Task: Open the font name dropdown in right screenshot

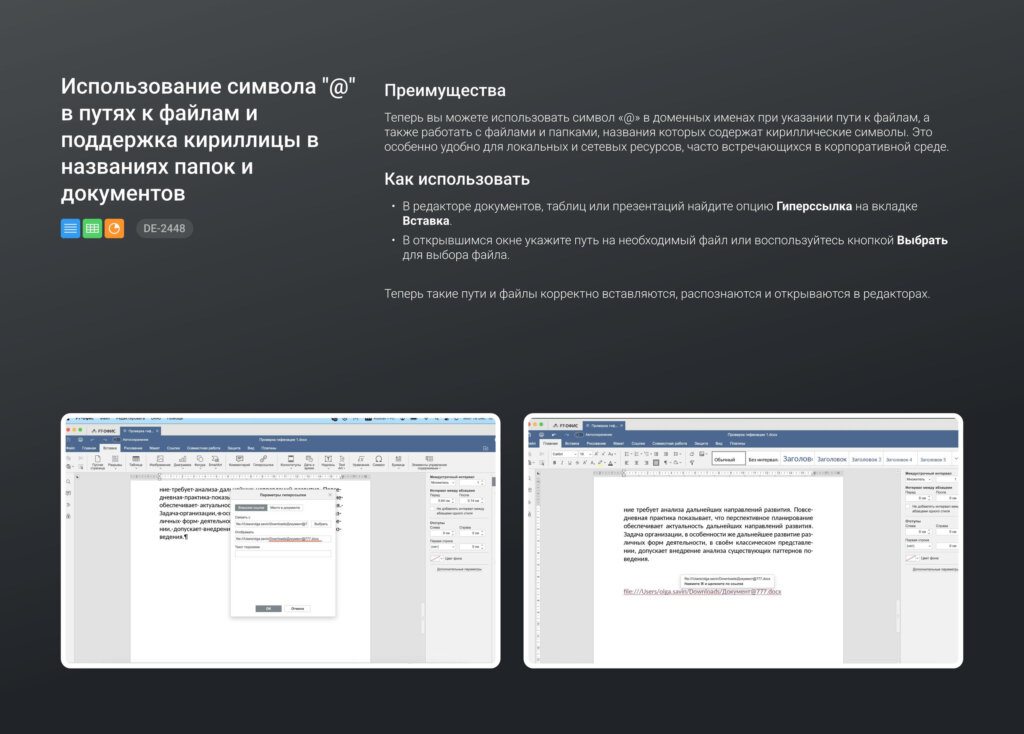Action: point(564,454)
